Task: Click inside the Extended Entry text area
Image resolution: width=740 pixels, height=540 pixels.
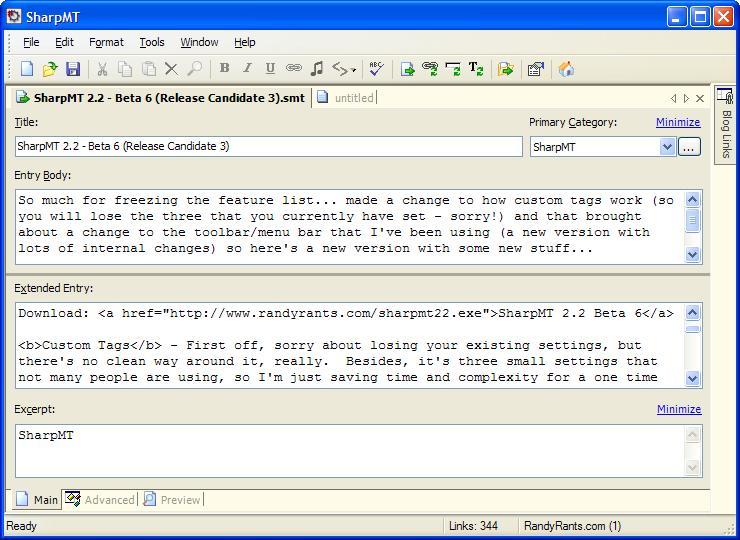Action: [350, 346]
